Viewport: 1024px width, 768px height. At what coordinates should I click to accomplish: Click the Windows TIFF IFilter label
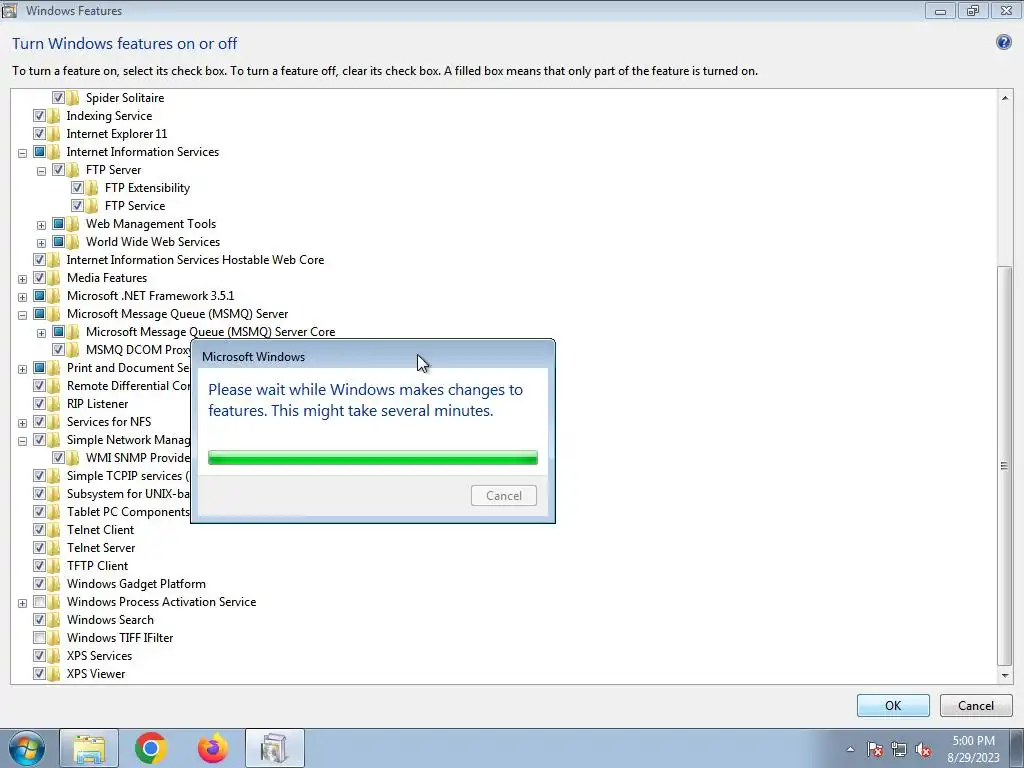pyautogui.click(x=120, y=637)
